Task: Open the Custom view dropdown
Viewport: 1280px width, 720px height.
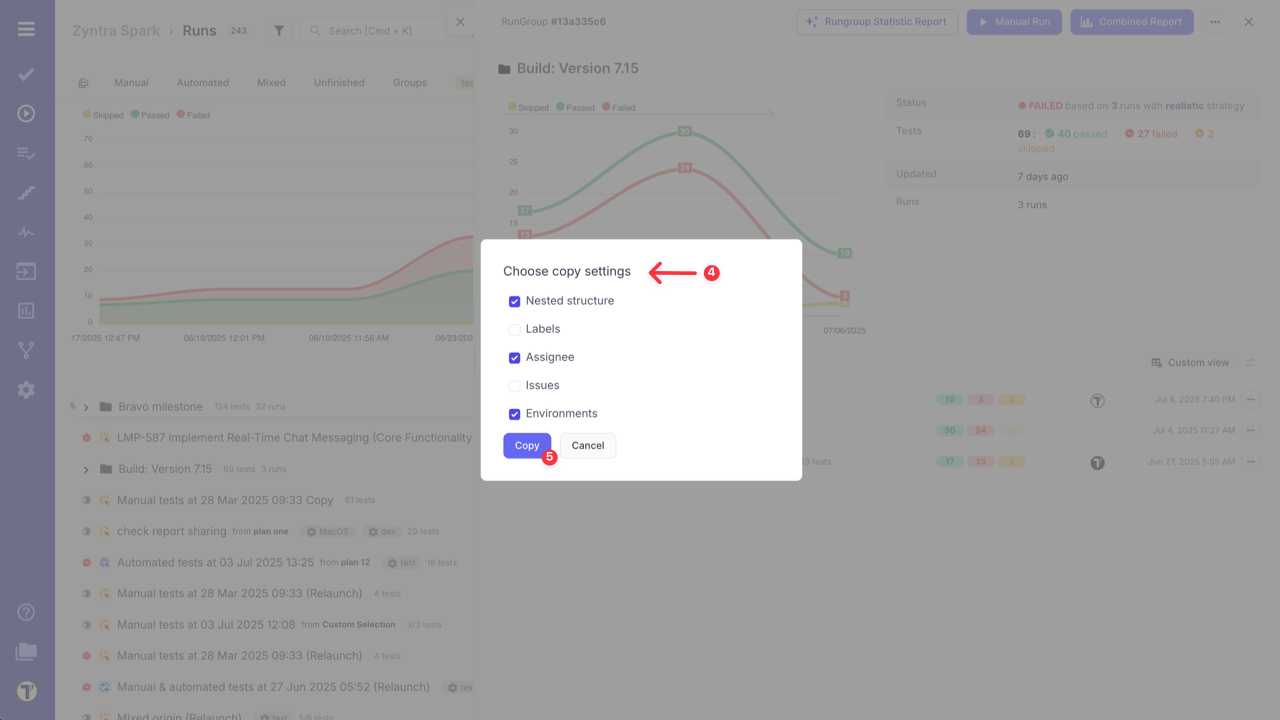Action: pos(1190,362)
